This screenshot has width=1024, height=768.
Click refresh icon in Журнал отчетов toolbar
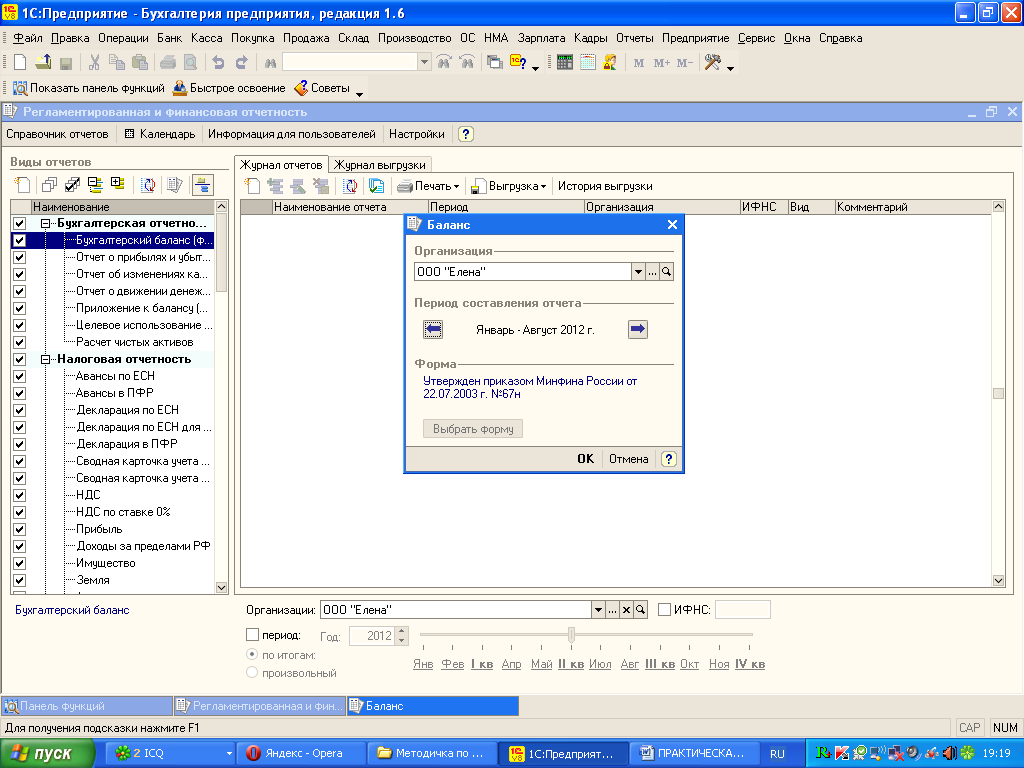[x=351, y=186]
